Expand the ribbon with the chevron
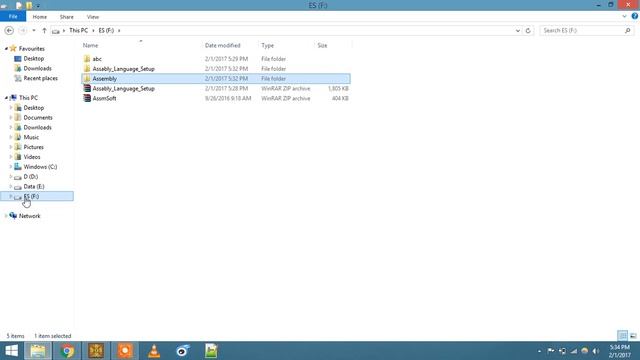 pyautogui.click(x=624, y=16)
